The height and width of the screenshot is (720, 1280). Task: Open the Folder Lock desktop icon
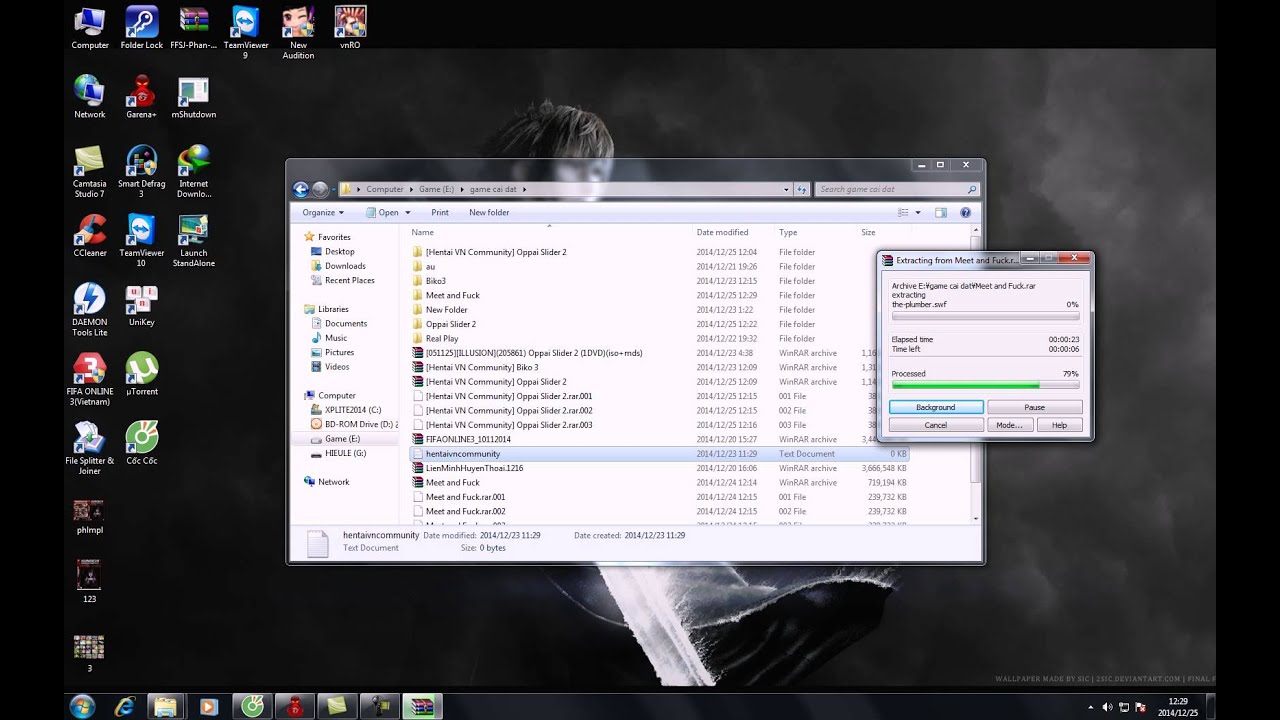click(x=141, y=28)
